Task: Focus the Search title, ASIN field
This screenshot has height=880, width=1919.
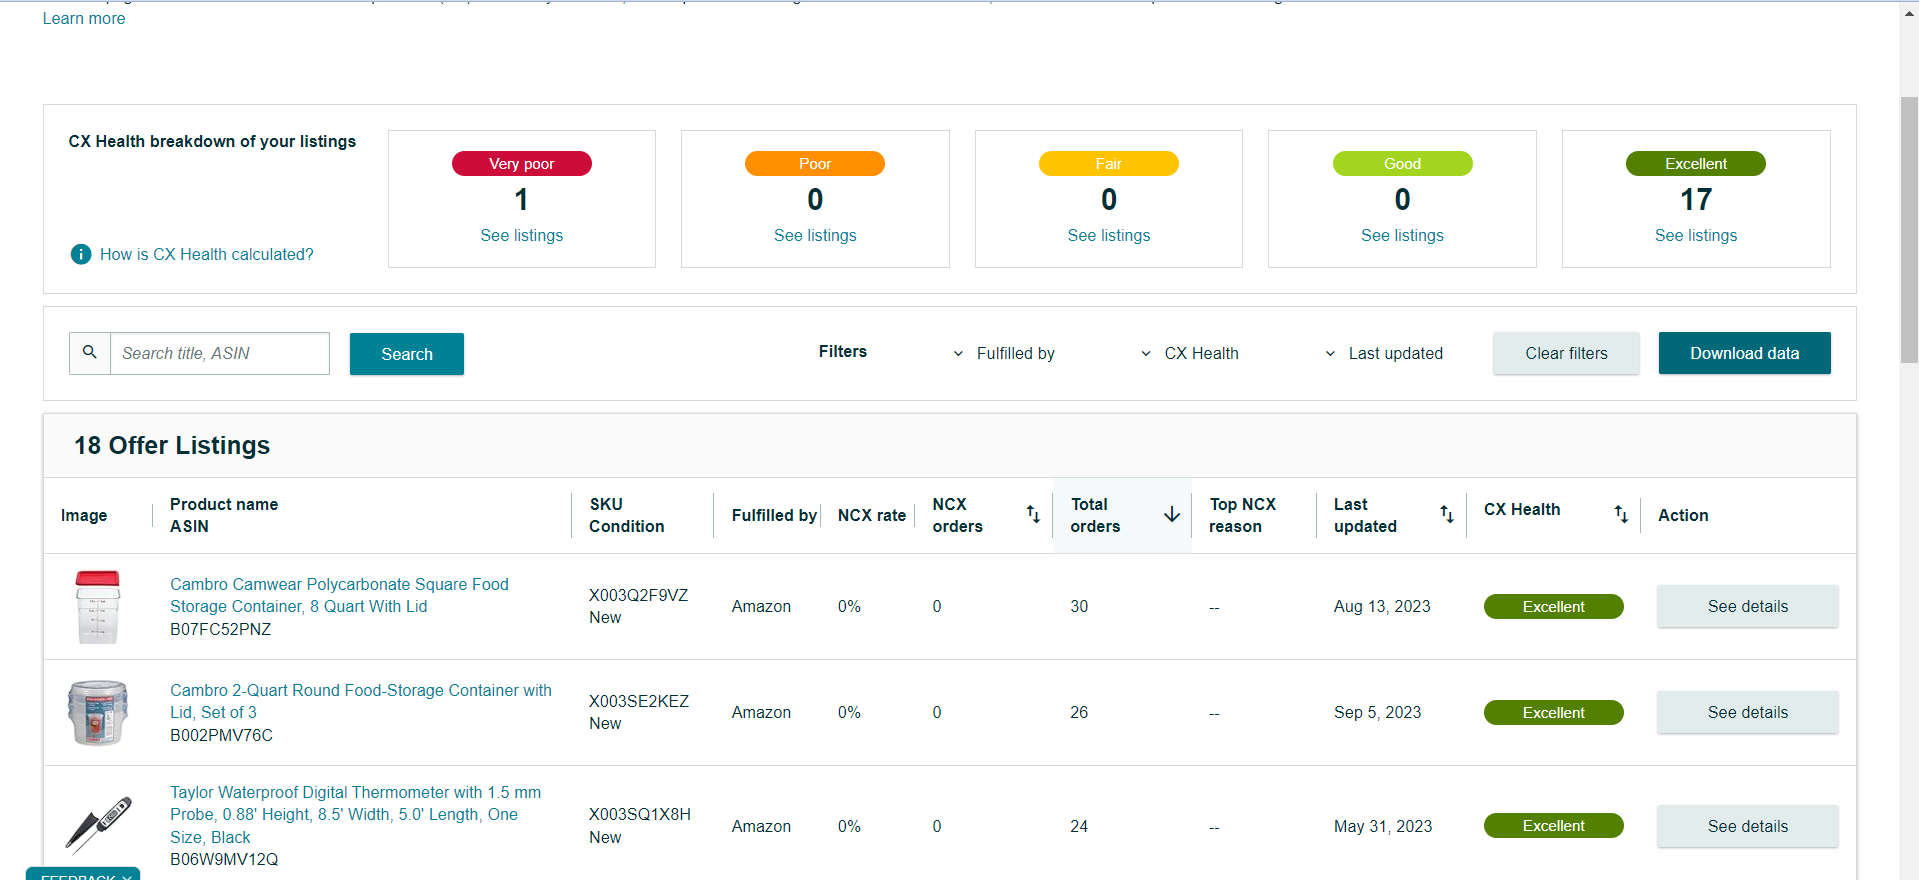Action: [220, 353]
